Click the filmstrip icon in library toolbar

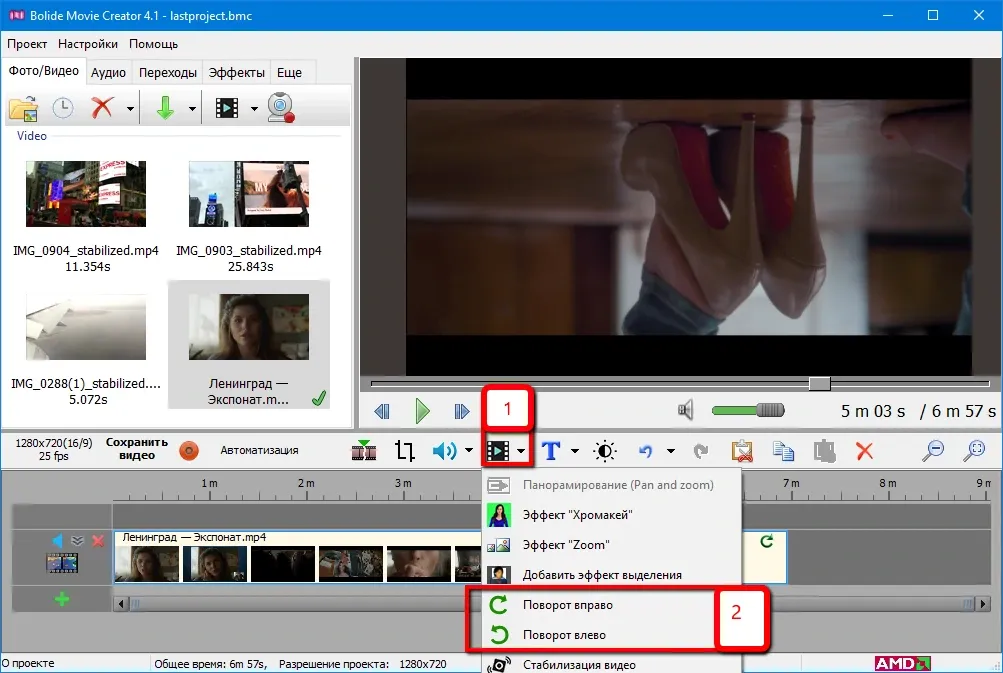coord(227,108)
